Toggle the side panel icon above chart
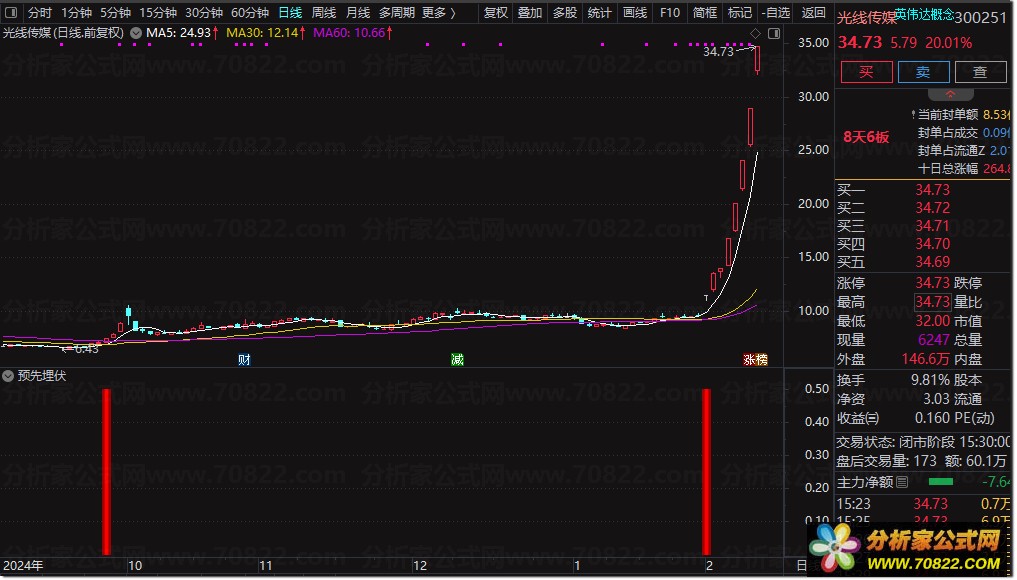 (x=774, y=33)
